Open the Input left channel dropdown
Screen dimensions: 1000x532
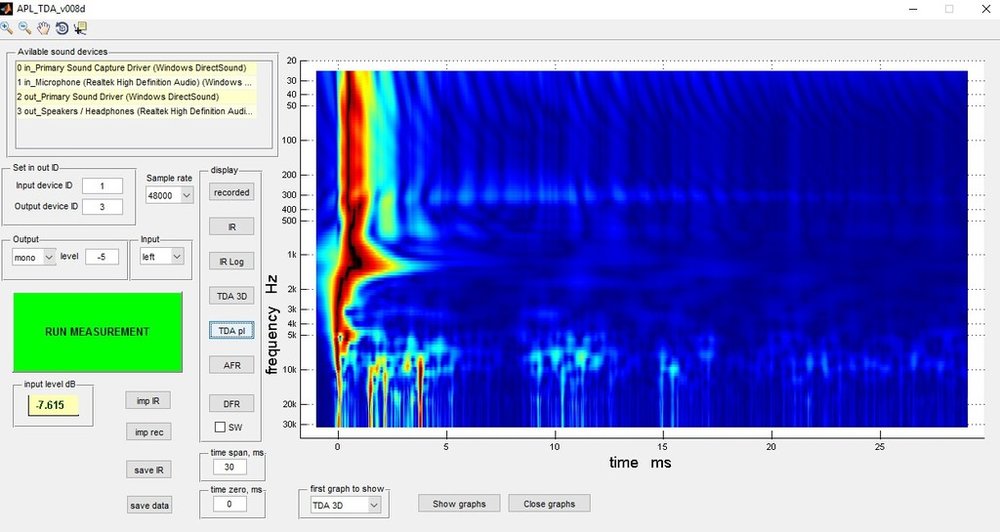(x=162, y=257)
